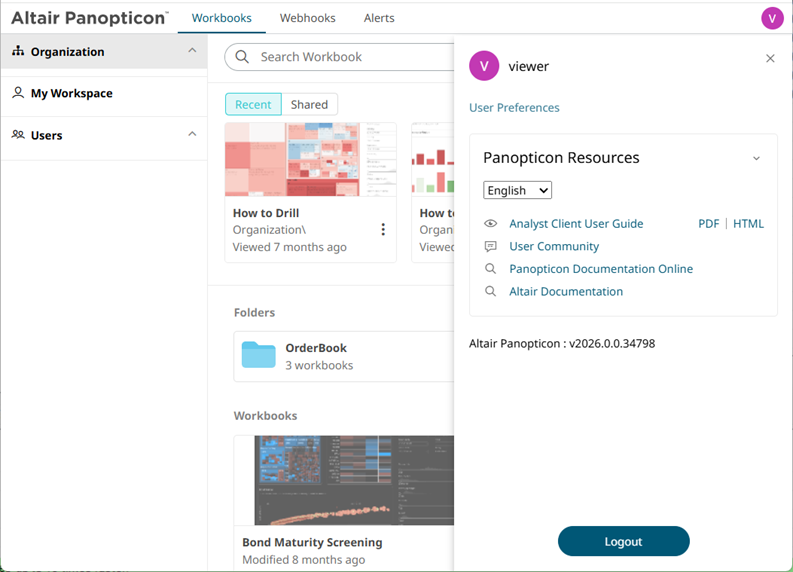Collapse the Organization tree section
Image resolution: width=793 pixels, height=572 pixels.
click(192, 51)
